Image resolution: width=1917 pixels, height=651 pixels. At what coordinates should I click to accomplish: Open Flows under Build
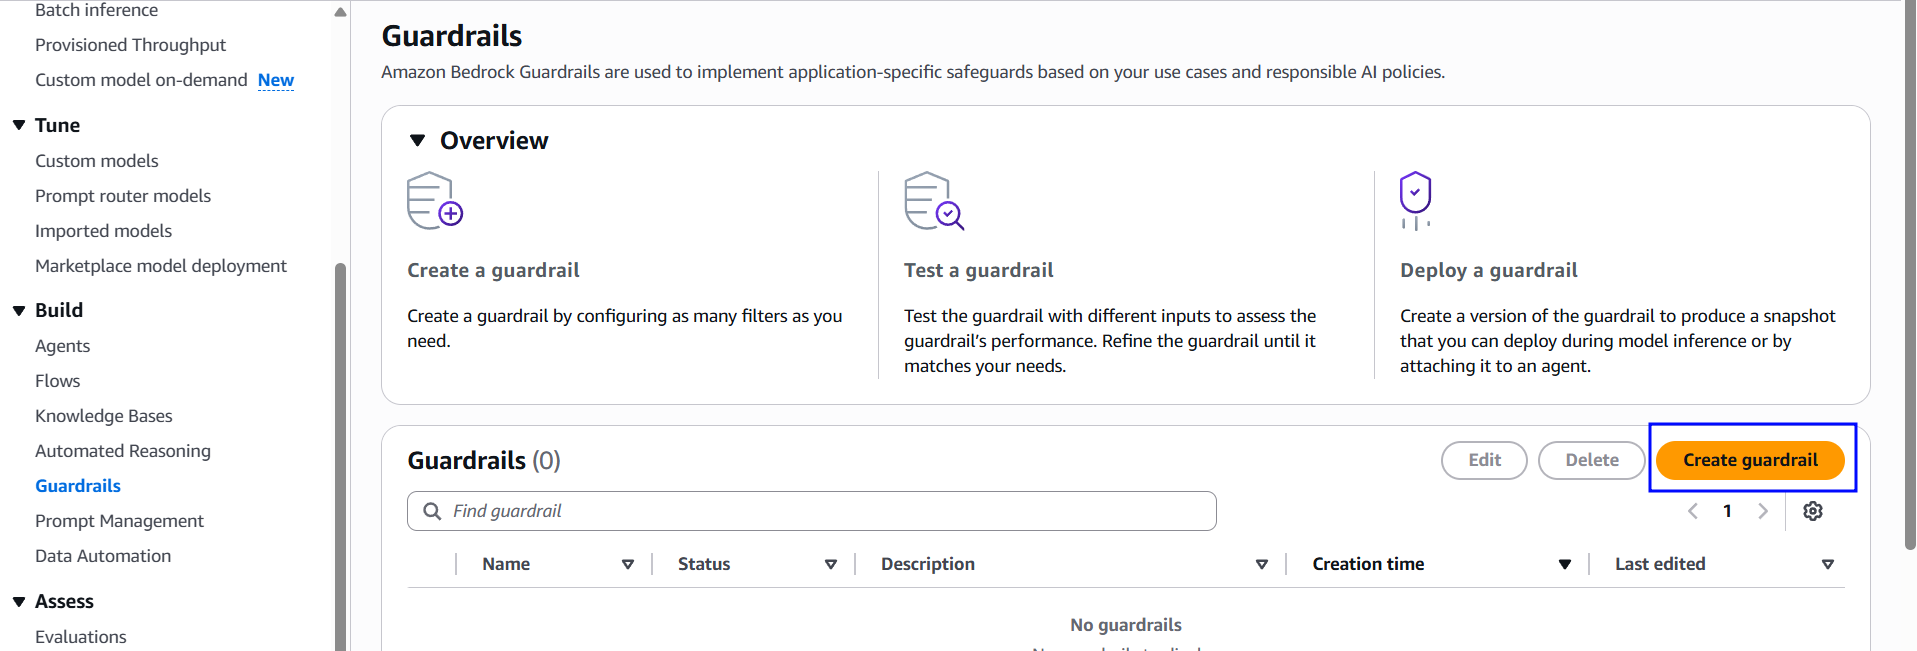57,381
